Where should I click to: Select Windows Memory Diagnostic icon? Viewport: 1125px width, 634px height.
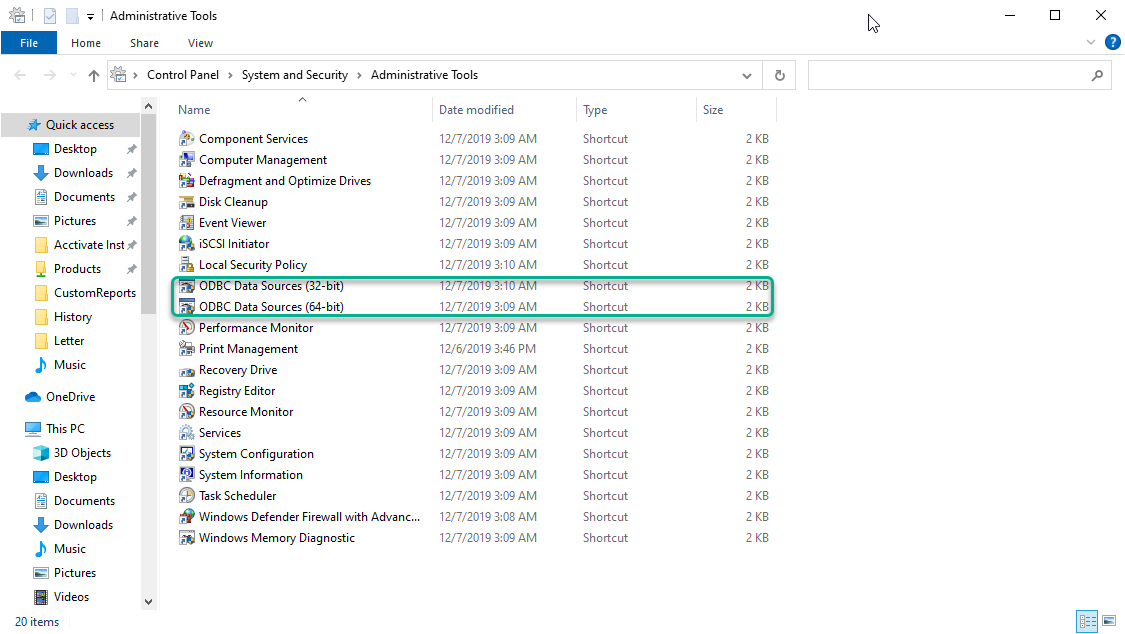click(187, 537)
